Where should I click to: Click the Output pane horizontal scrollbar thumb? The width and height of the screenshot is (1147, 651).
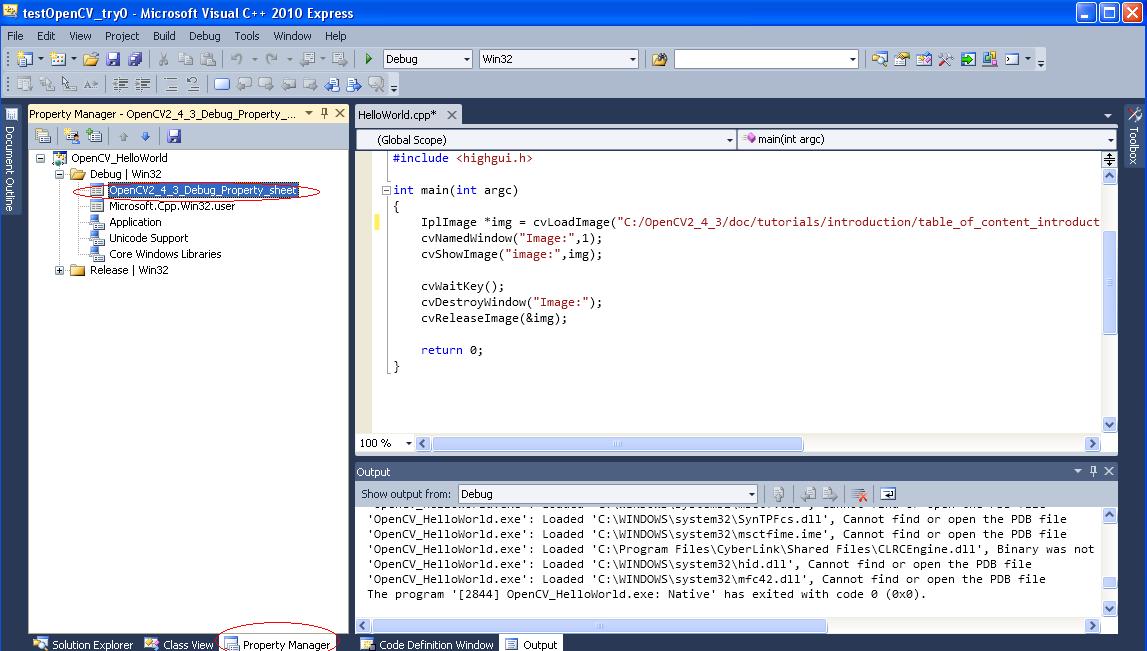[599, 626]
